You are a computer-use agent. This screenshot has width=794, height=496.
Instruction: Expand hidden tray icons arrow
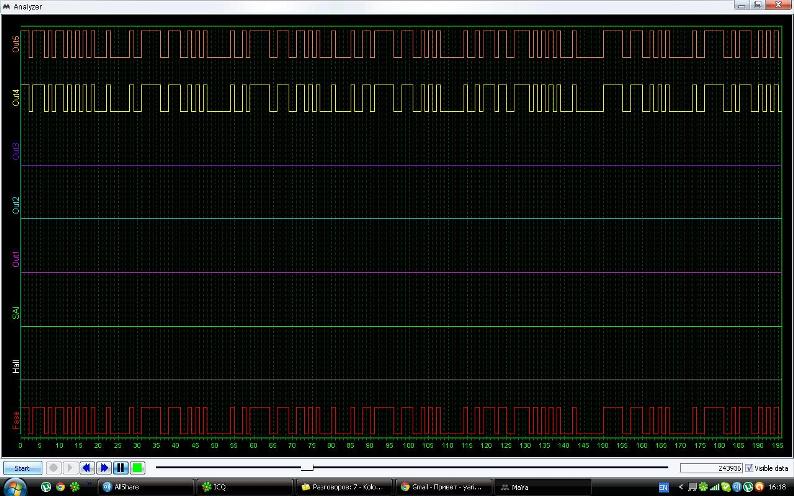tap(681, 487)
